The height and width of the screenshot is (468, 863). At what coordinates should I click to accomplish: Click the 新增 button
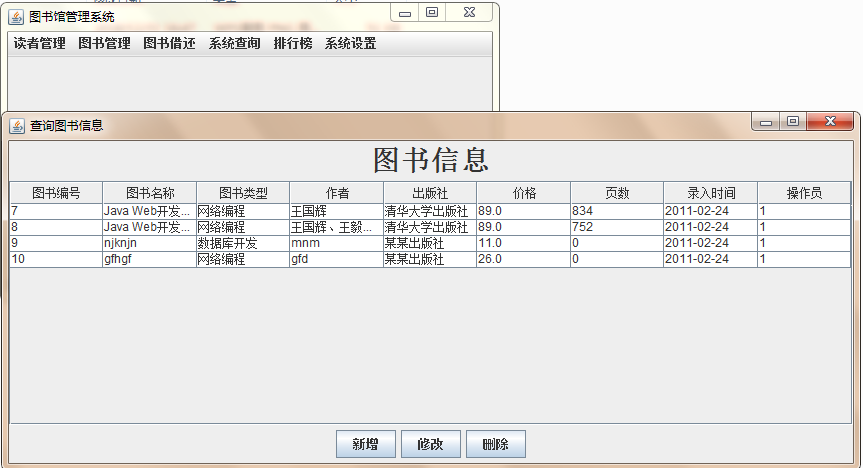tap(365, 444)
